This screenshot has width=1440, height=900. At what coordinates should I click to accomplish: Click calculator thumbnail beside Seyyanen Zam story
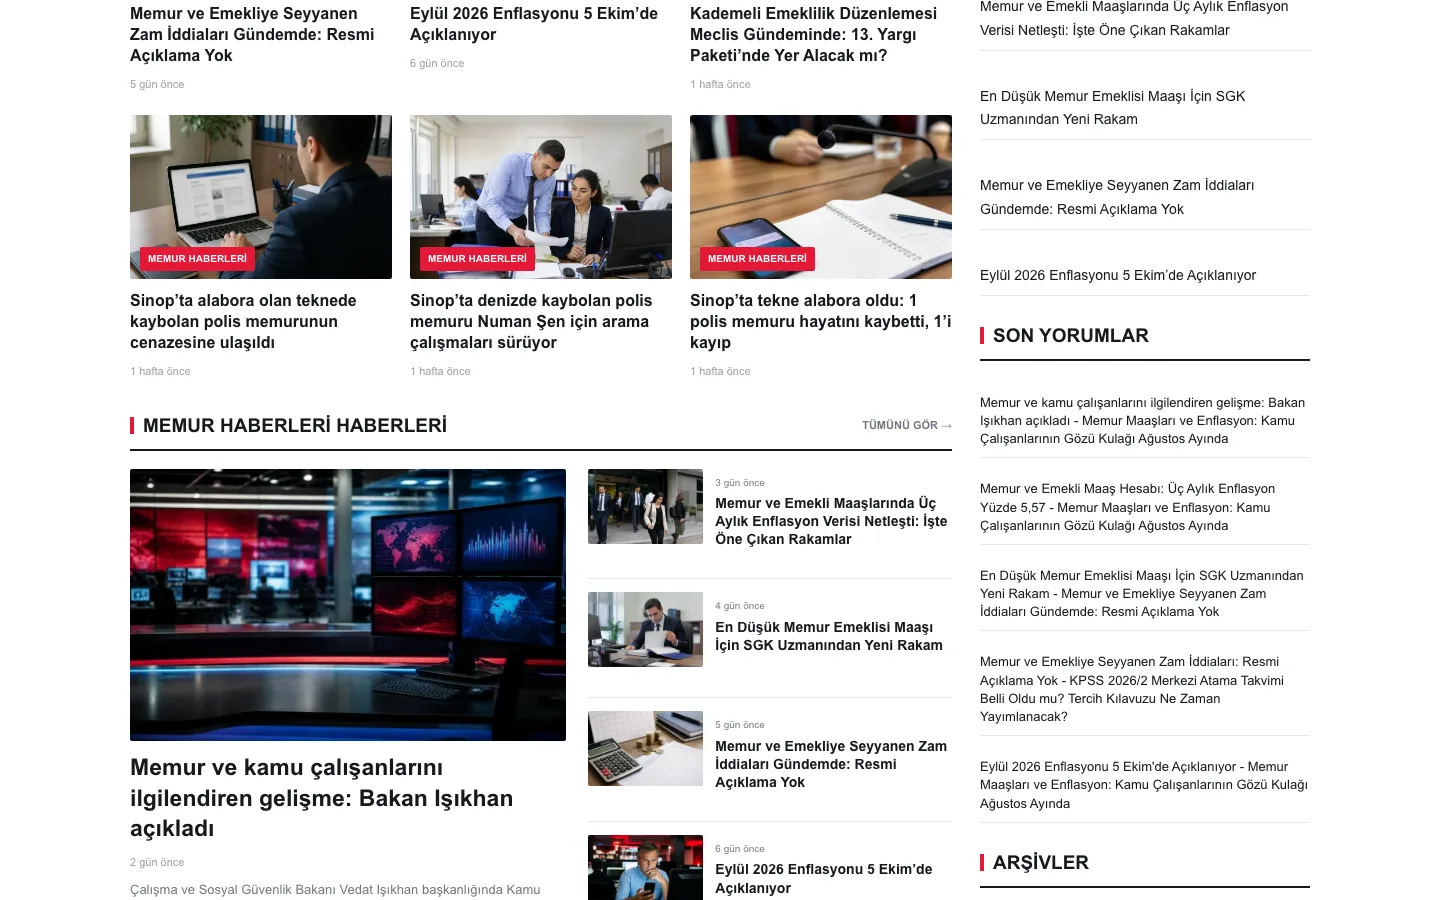click(x=645, y=748)
